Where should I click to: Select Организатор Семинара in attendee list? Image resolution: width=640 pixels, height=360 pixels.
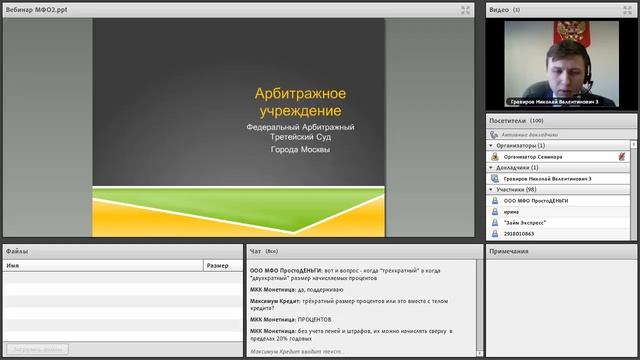pyautogui.click(x=558, y=157)
